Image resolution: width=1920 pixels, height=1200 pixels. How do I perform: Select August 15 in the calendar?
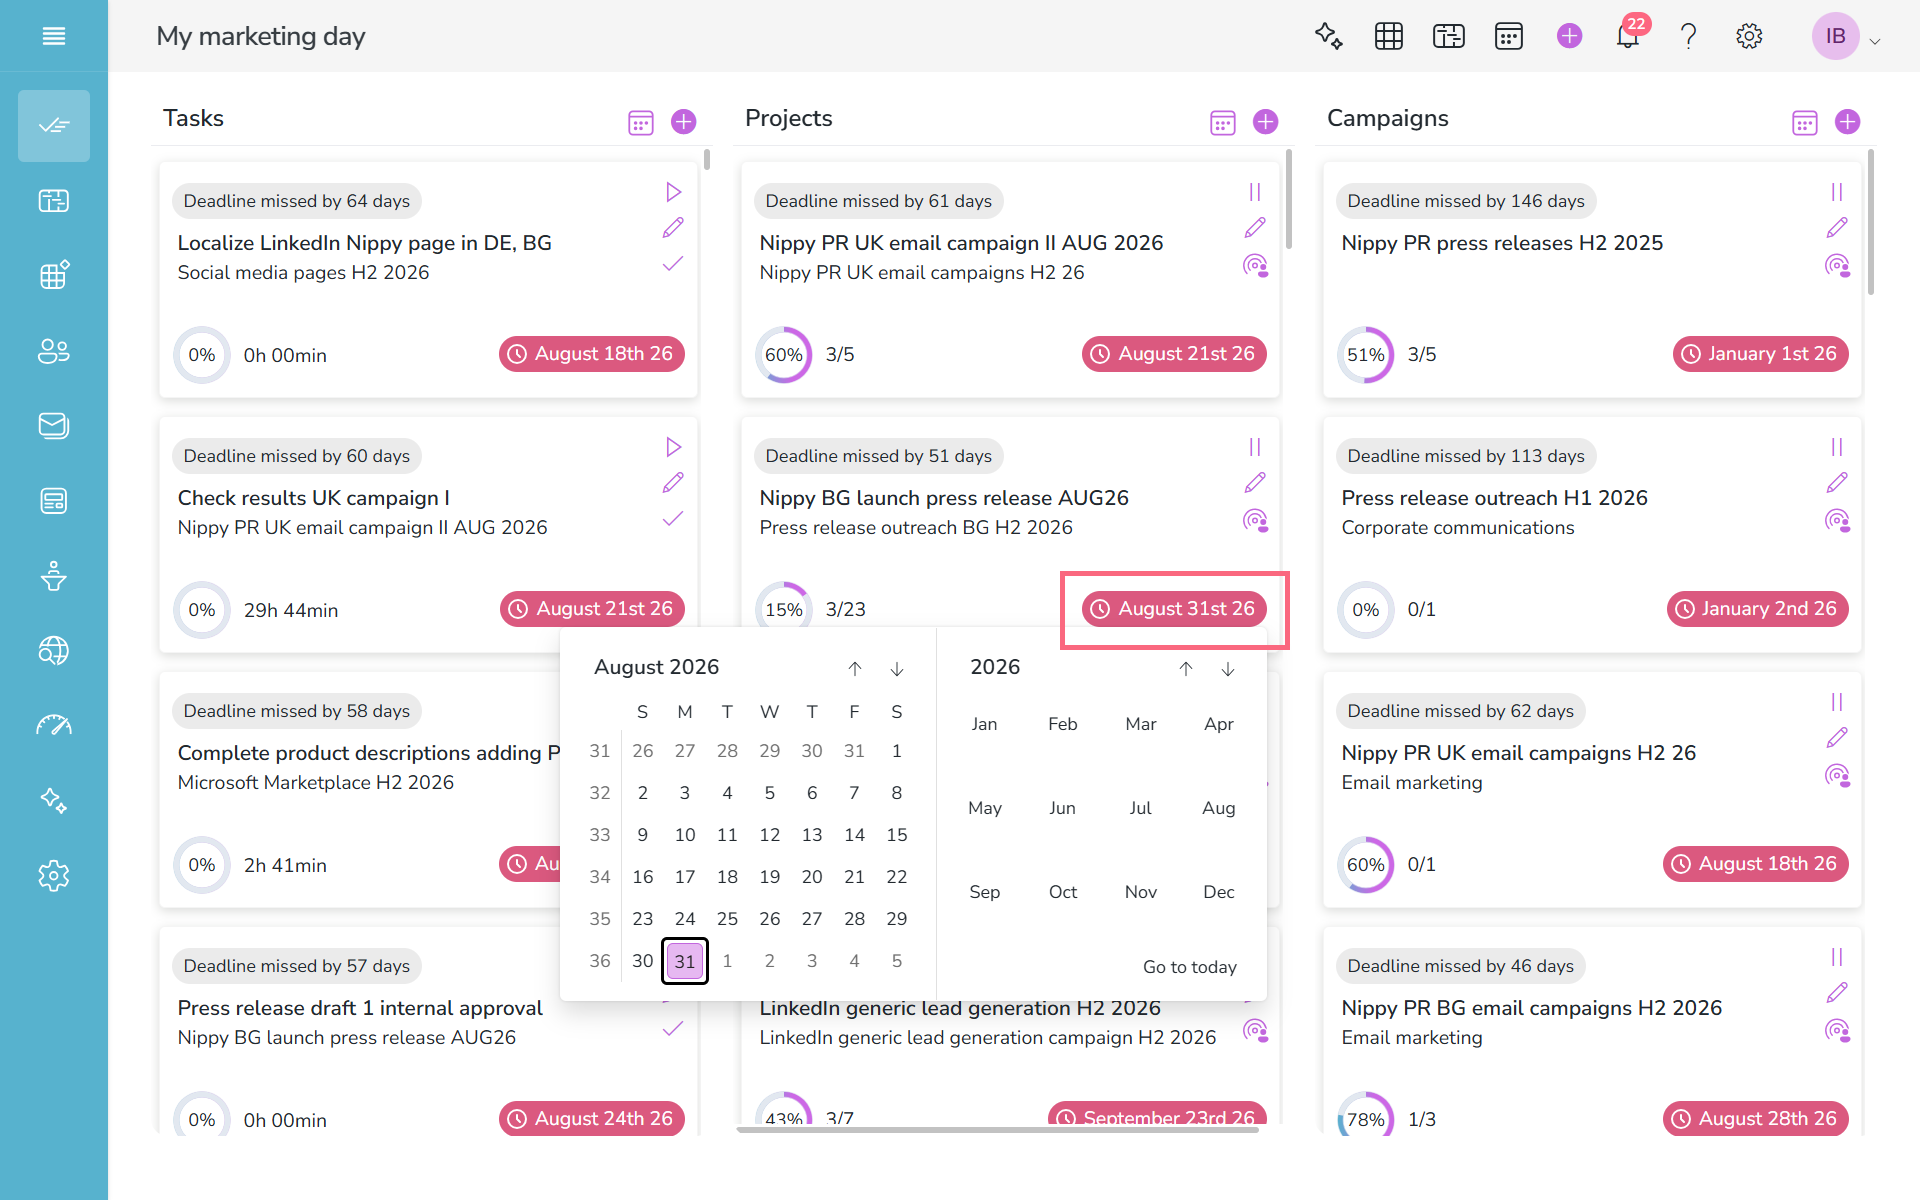(897, 835)
